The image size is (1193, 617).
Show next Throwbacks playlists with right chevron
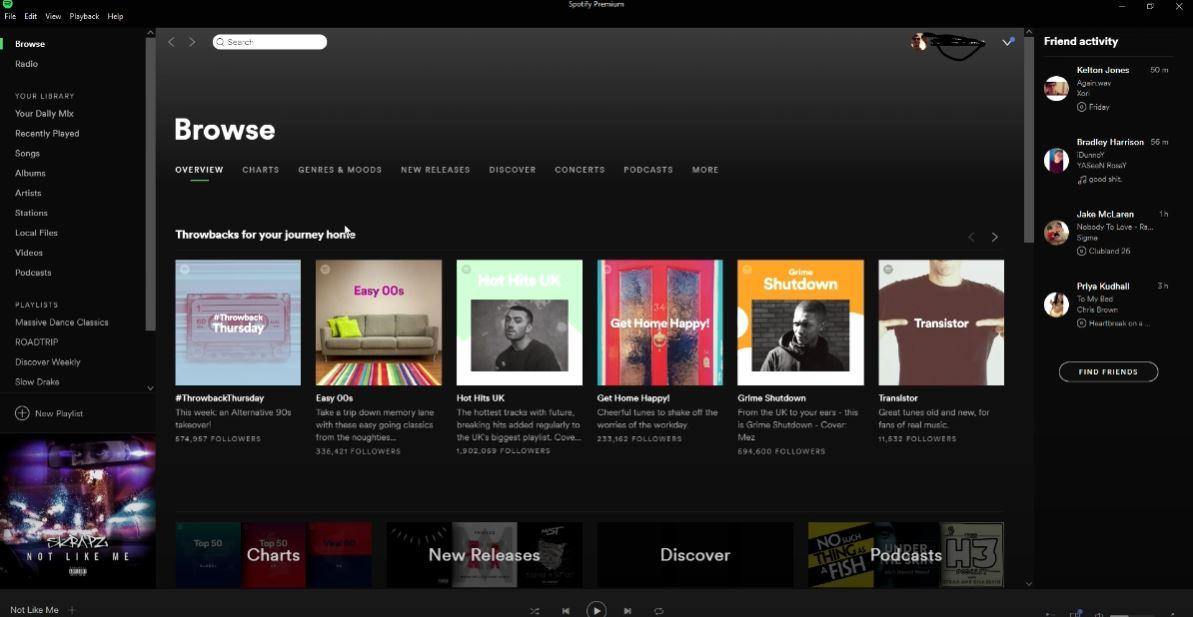994,237
